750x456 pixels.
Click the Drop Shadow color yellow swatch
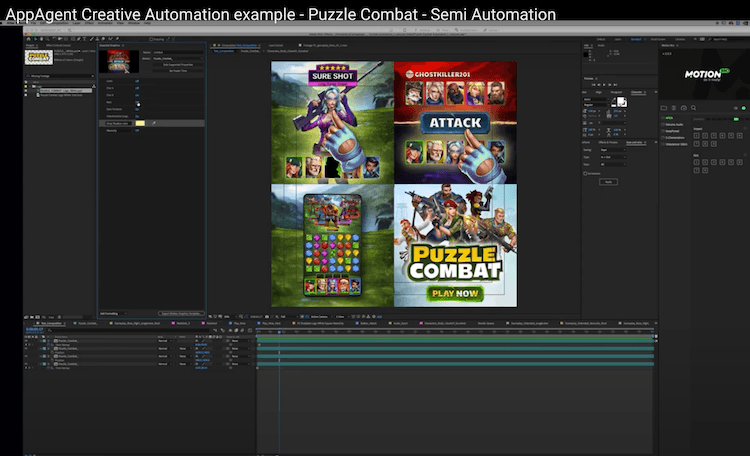point(140,123)
